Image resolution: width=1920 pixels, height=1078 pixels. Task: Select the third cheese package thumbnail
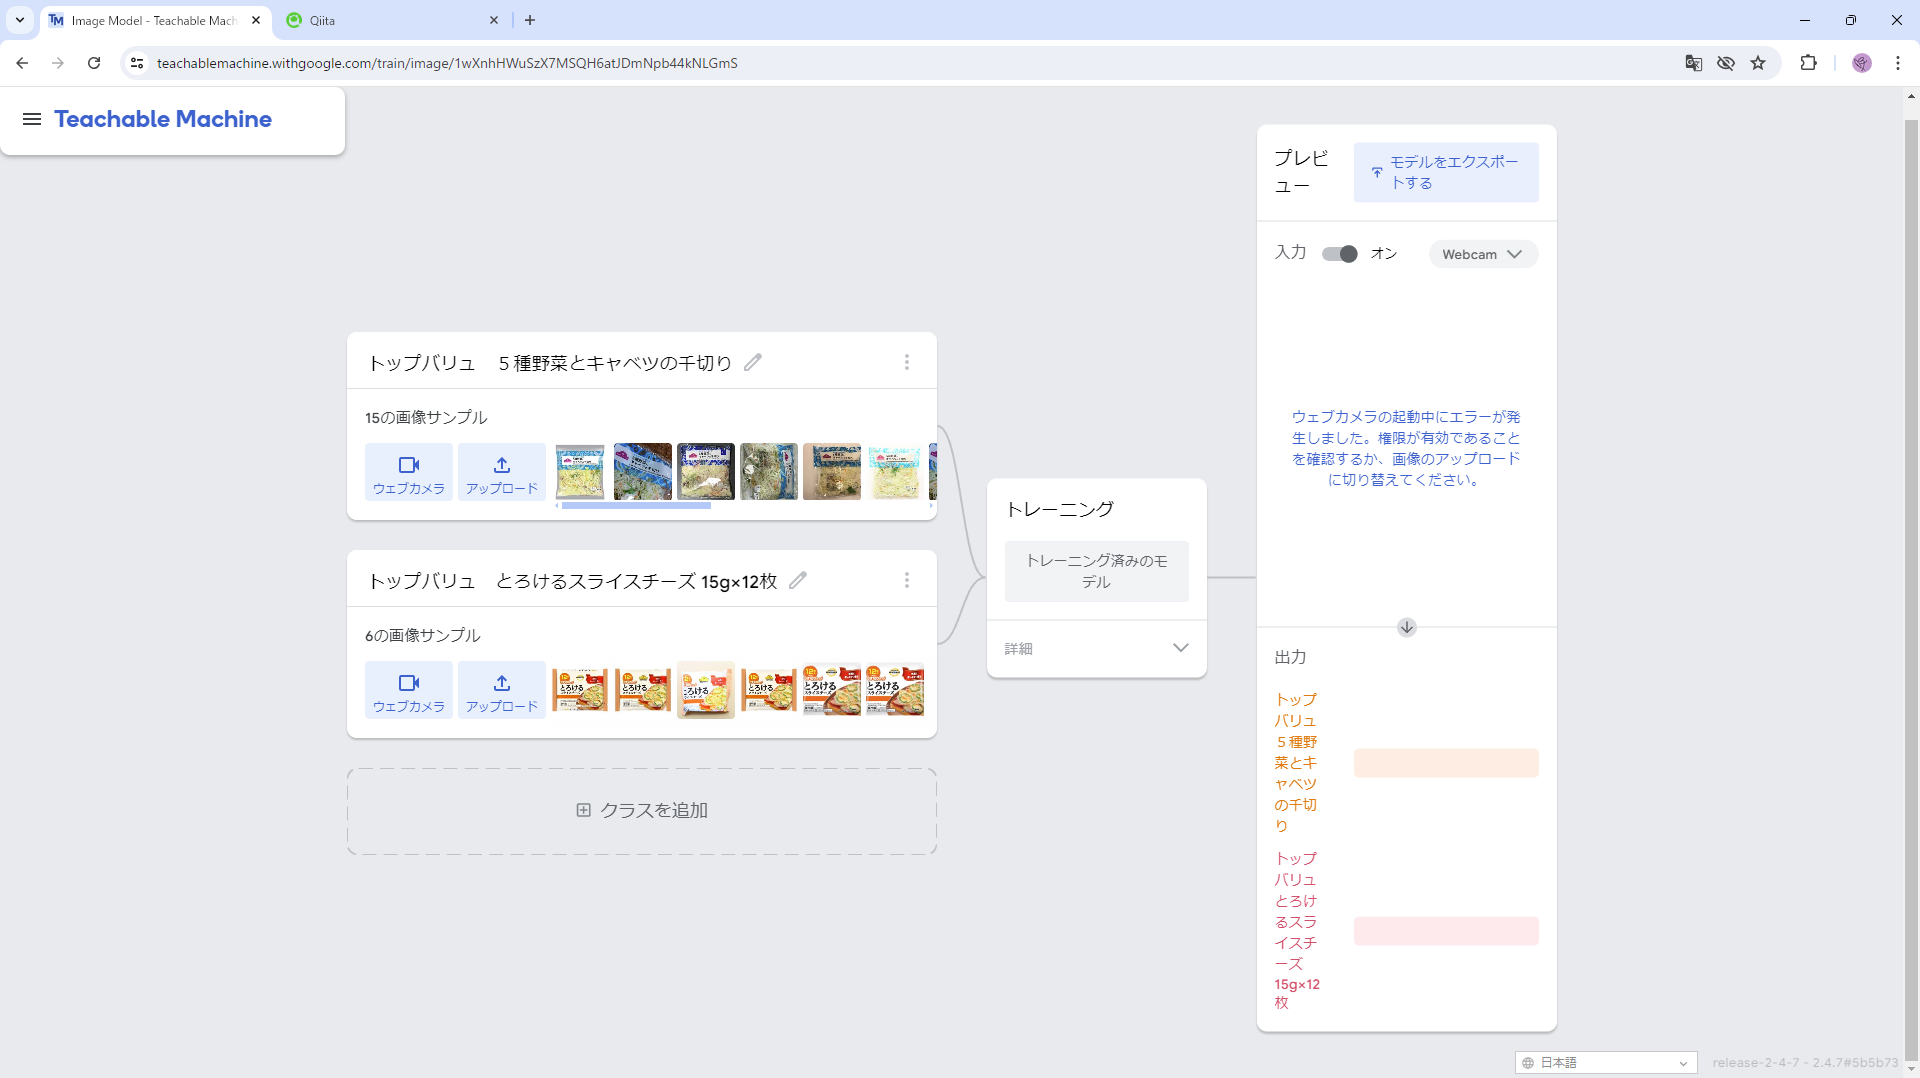706,690
